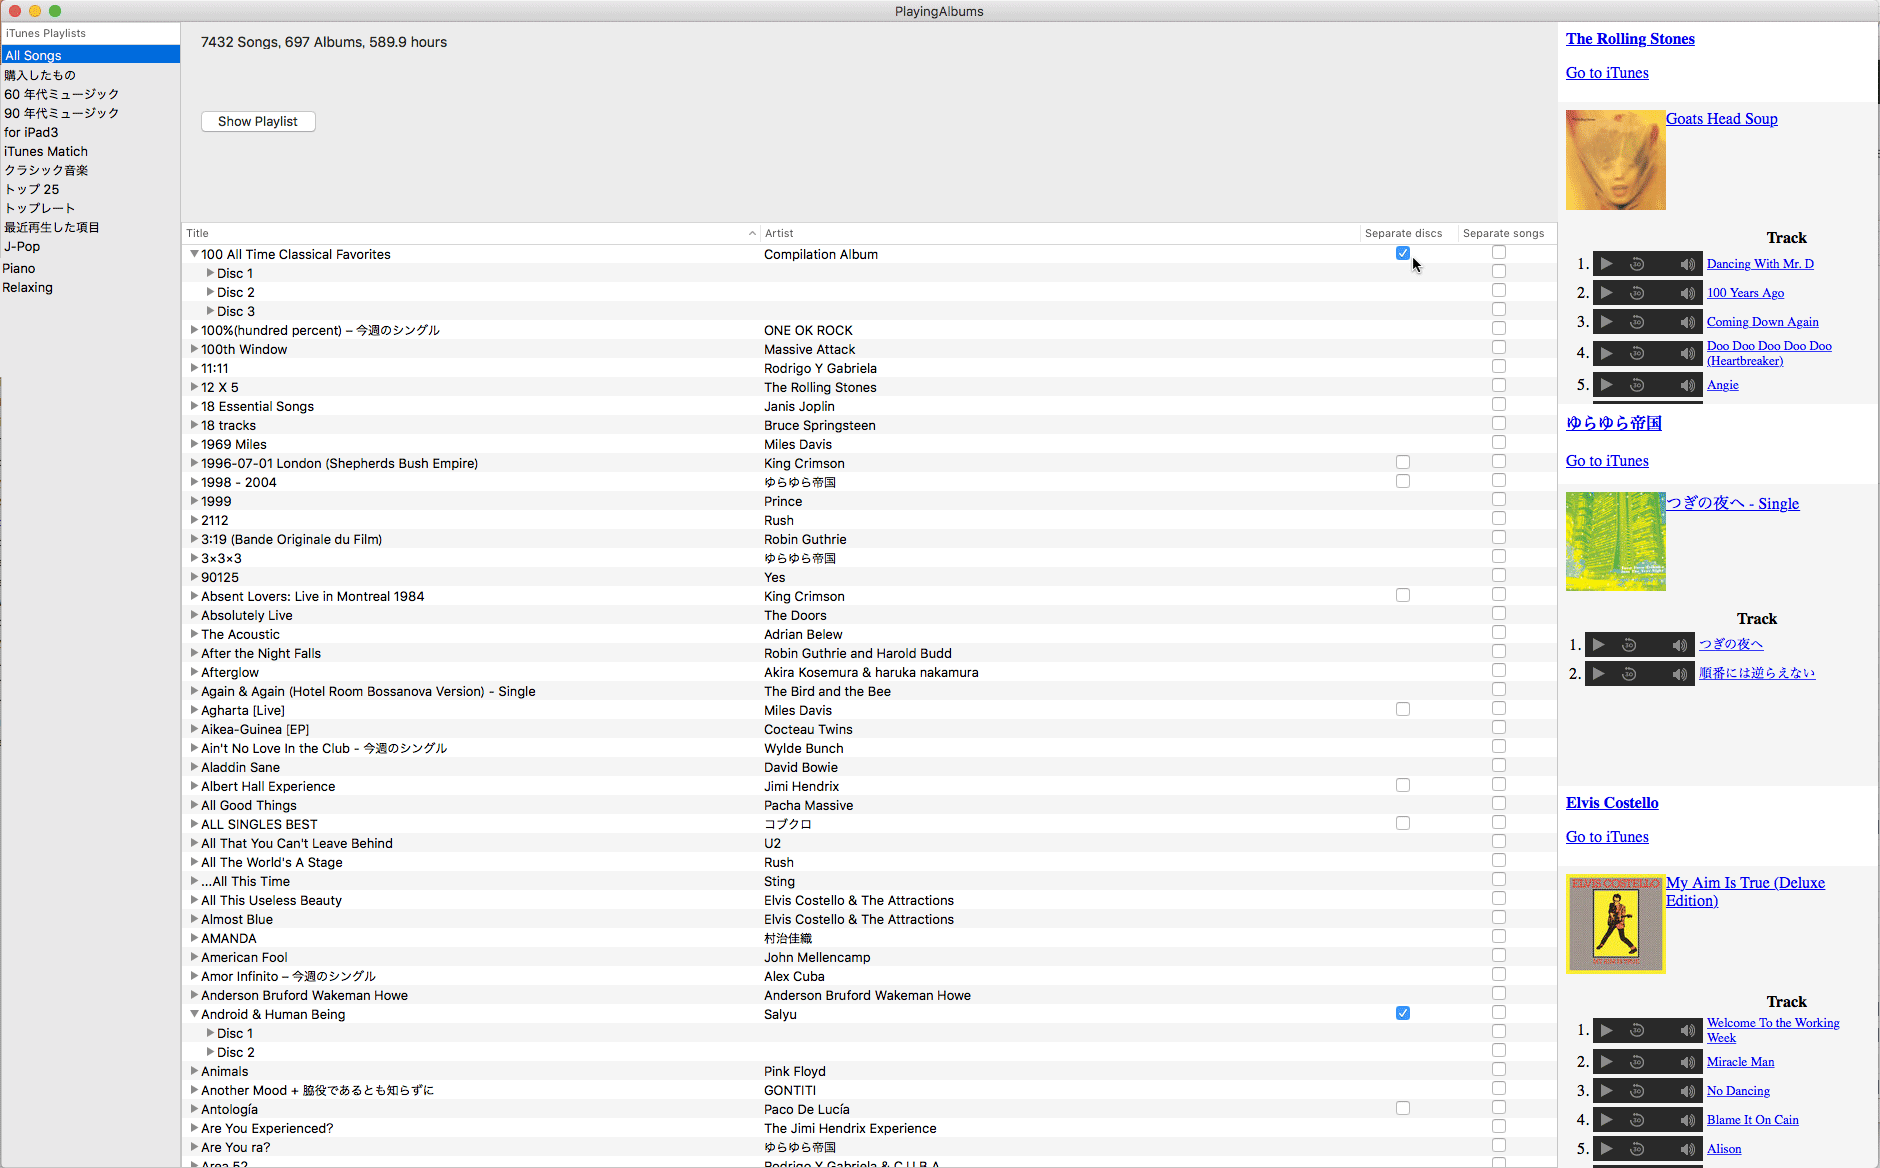Viewport: 1880px width, 1168px height.
Task: Play the track 順番には逆らえない
Action: pyautogui.click(x=1598, y=674)
